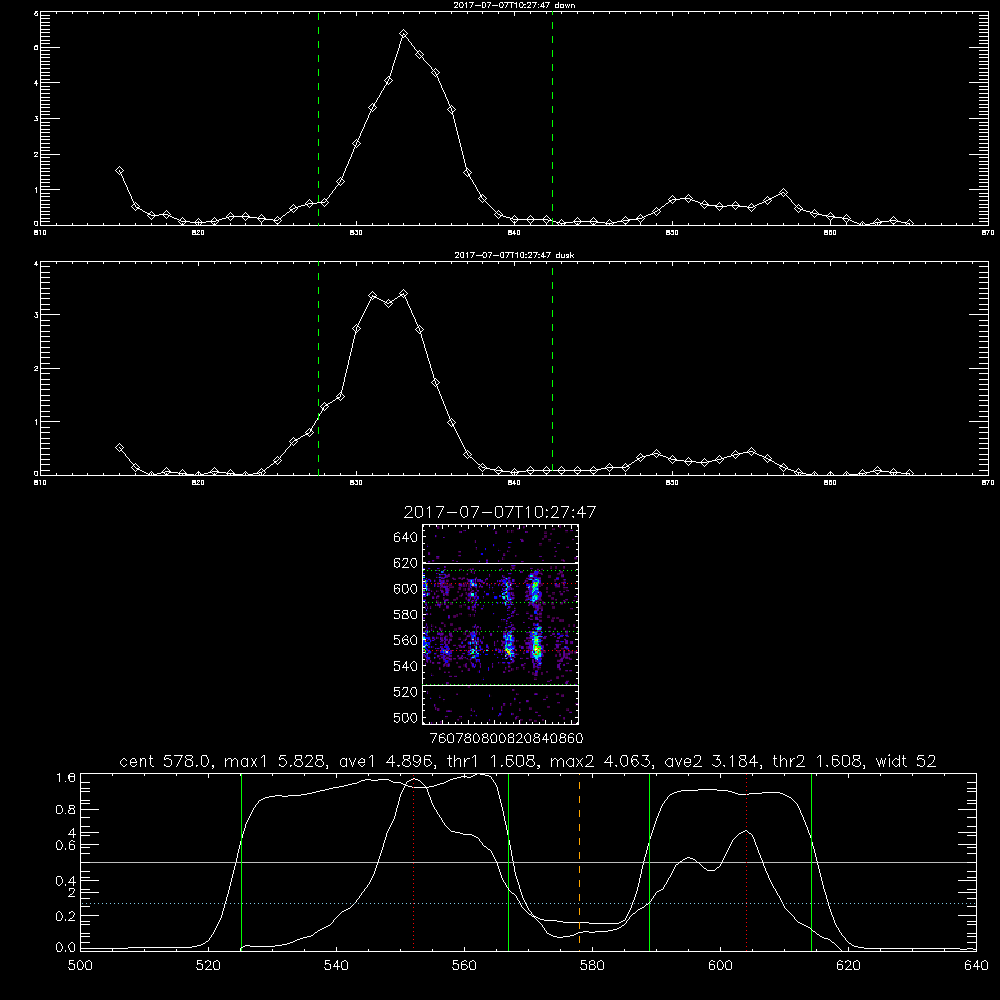The width and height of the screenshot is (1000, 1000).
Task: Click bottom plot x-axis label 600
Action: tap(721, 966)
